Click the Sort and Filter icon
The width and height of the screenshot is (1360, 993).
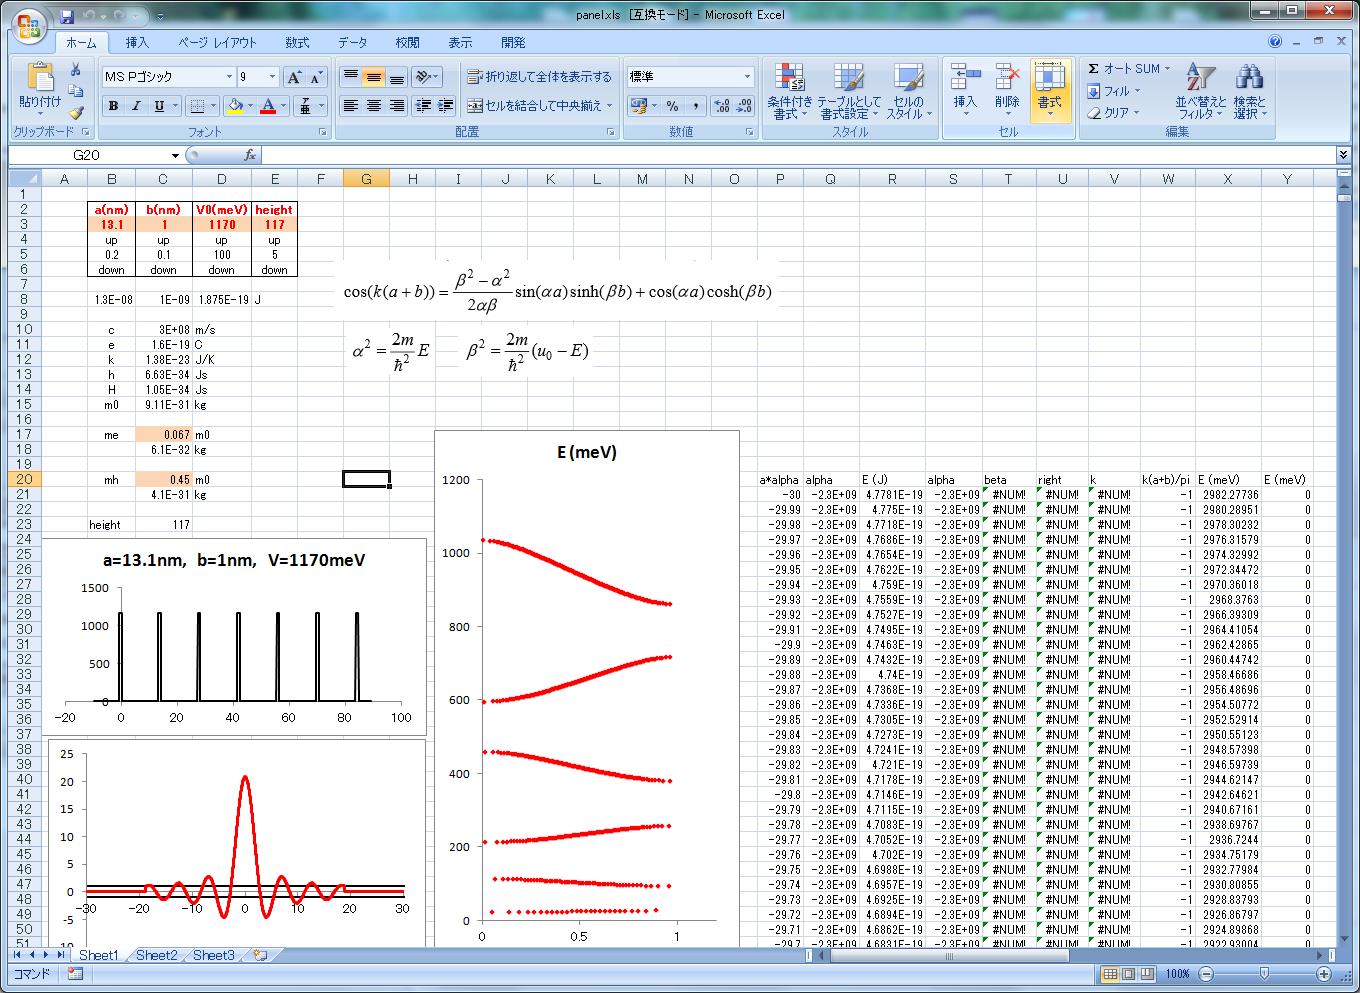click(1200, 92)
